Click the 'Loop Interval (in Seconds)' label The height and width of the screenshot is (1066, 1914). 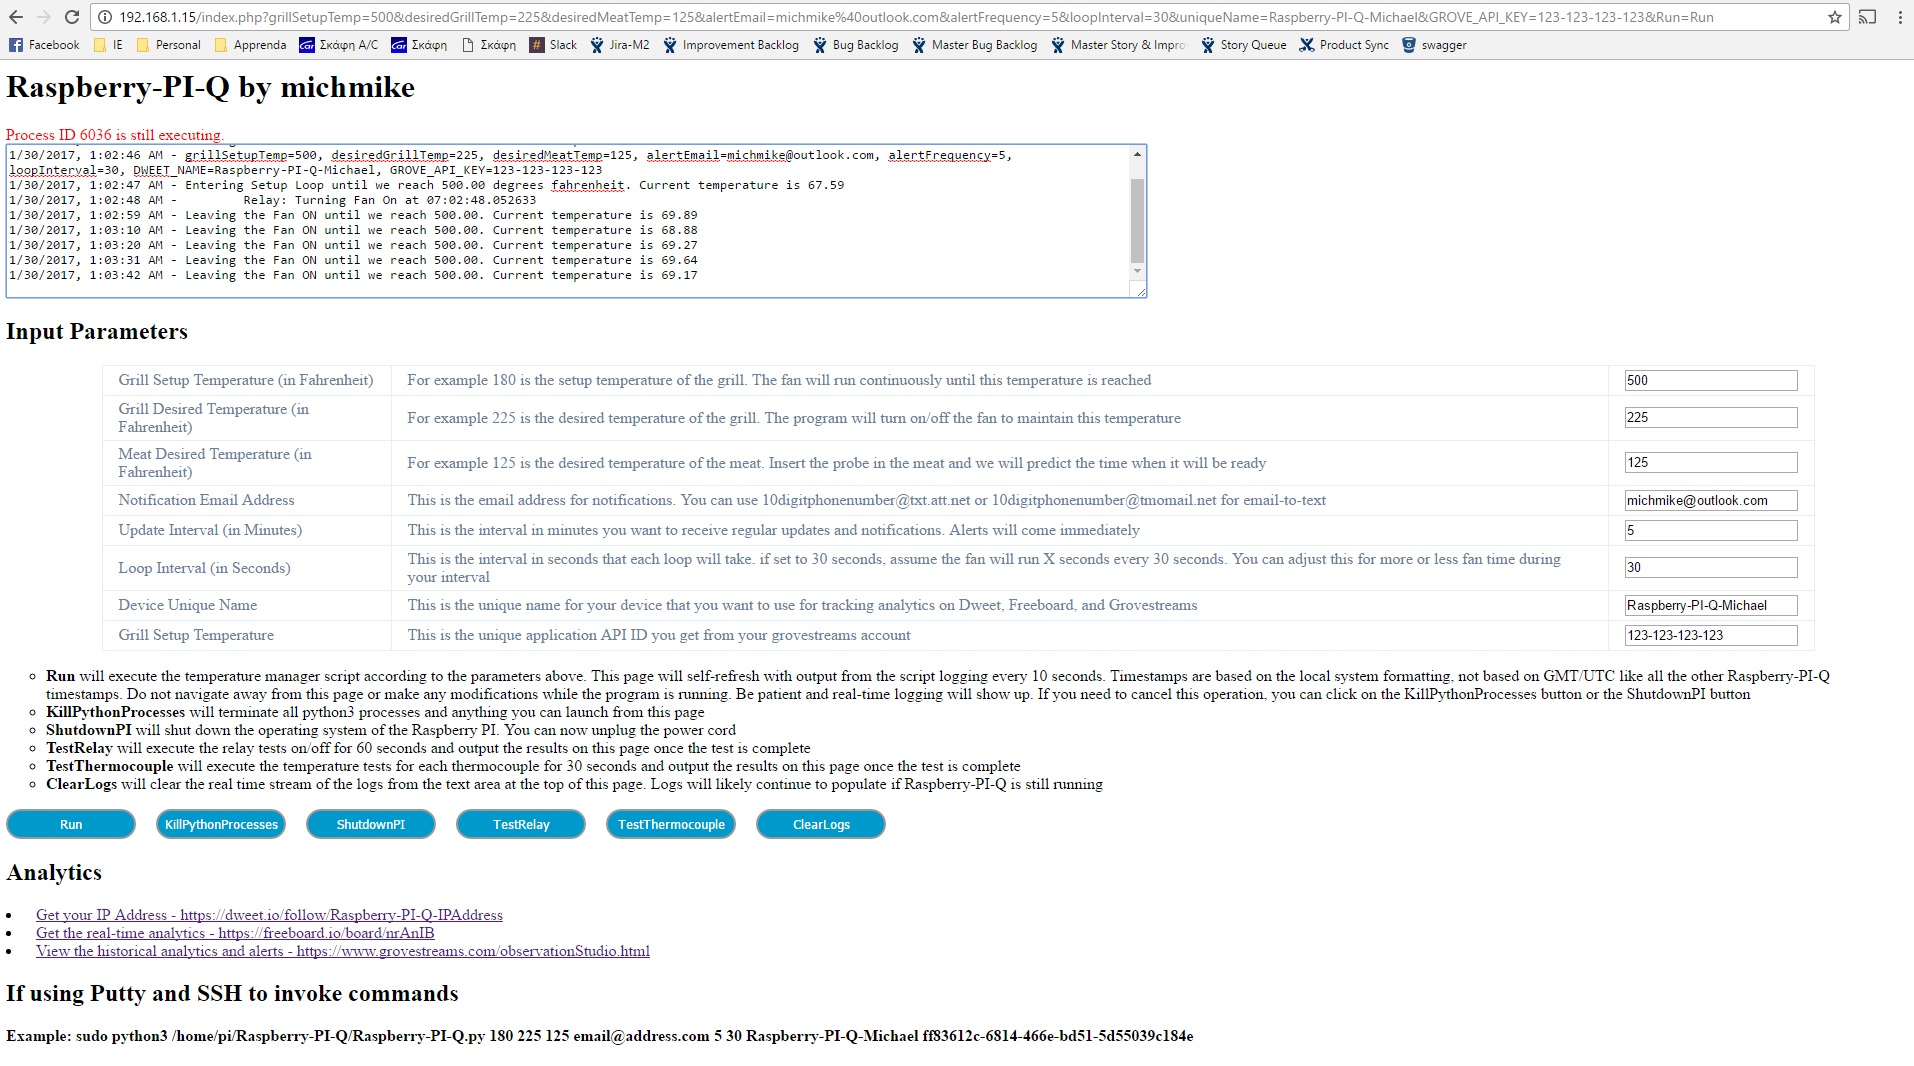[x=204, y=568]
